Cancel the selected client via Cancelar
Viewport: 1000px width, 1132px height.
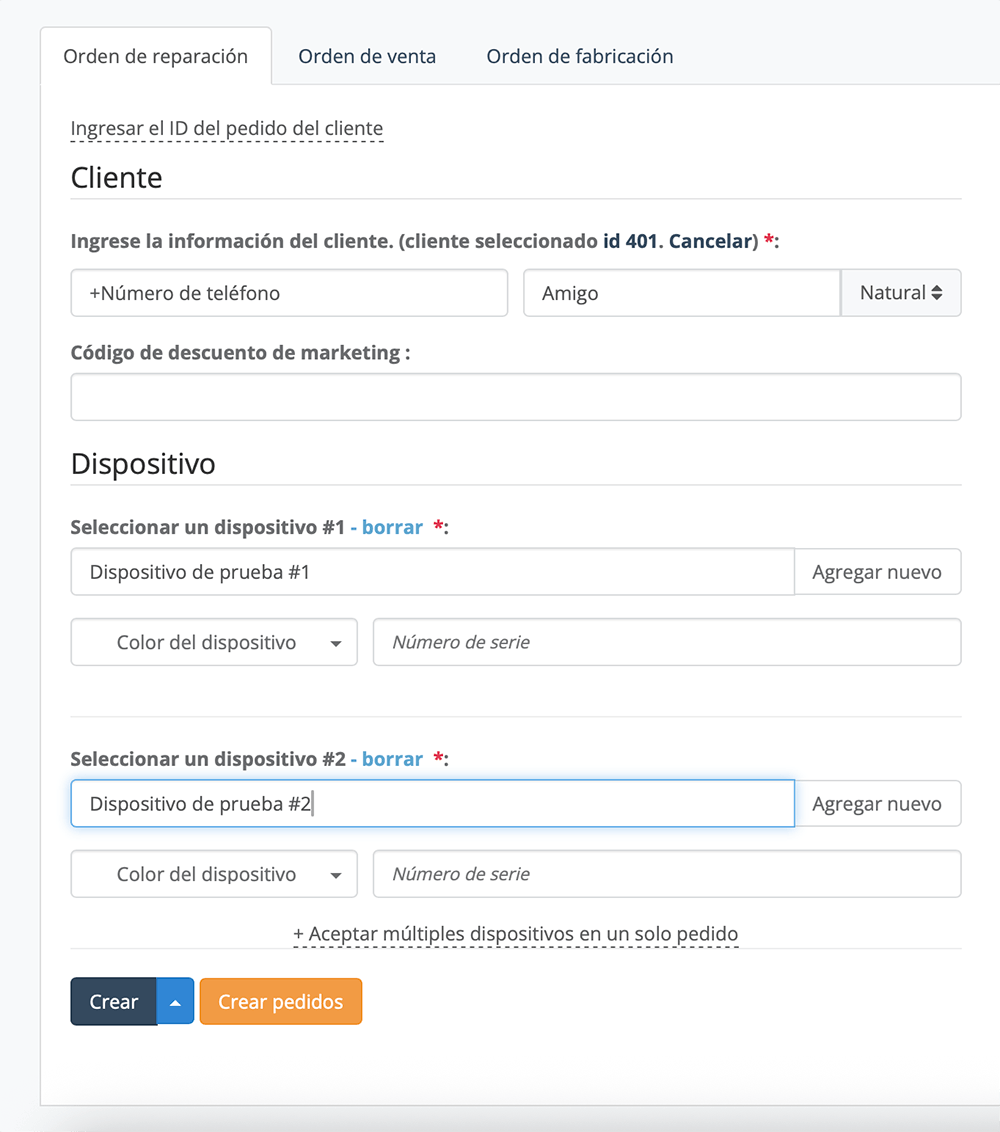pyautogui.click(x=710, y=241)
